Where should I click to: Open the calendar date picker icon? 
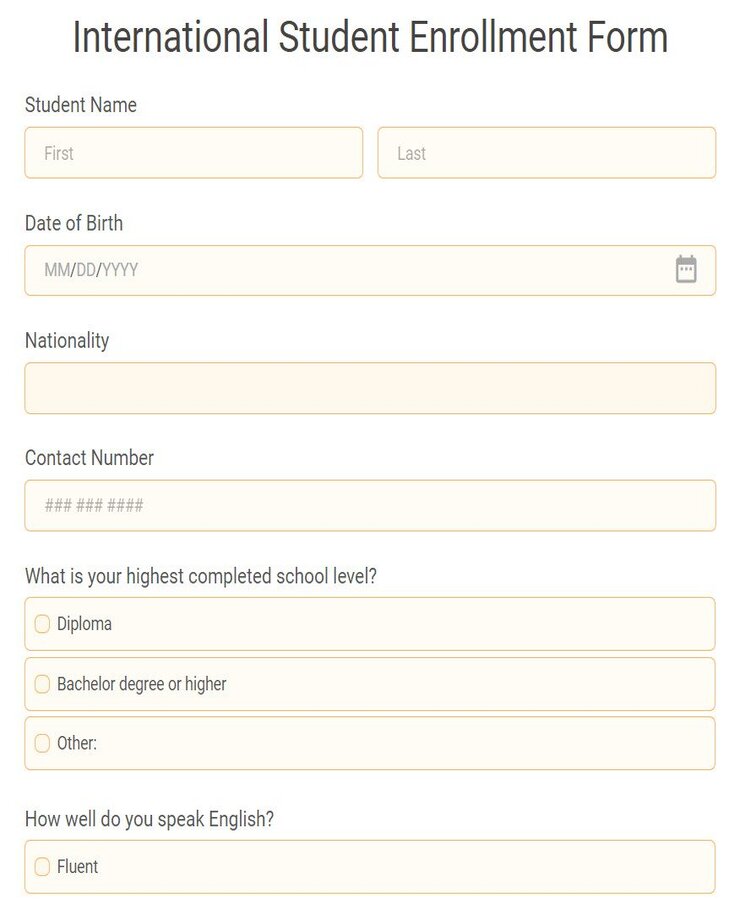pos(686,268)
